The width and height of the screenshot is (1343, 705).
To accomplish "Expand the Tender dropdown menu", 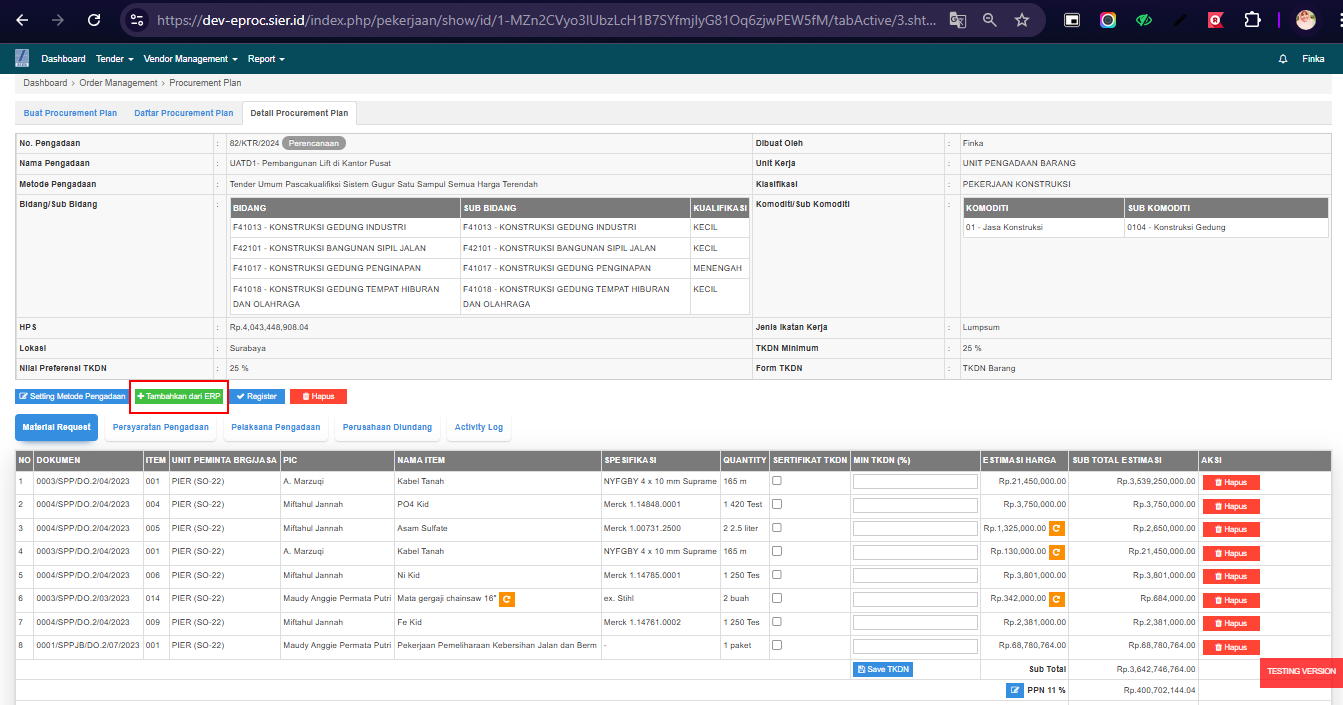I will coord(114,59).
